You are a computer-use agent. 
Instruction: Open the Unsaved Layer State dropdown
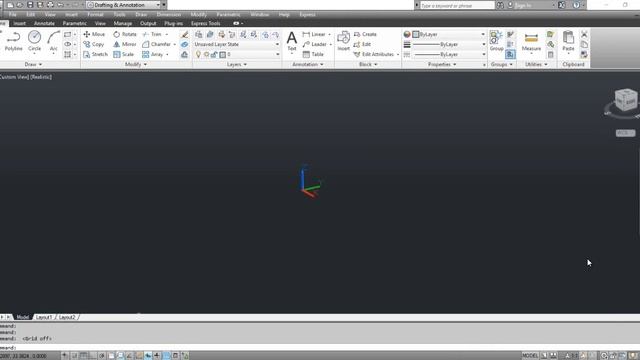(237, 44)
